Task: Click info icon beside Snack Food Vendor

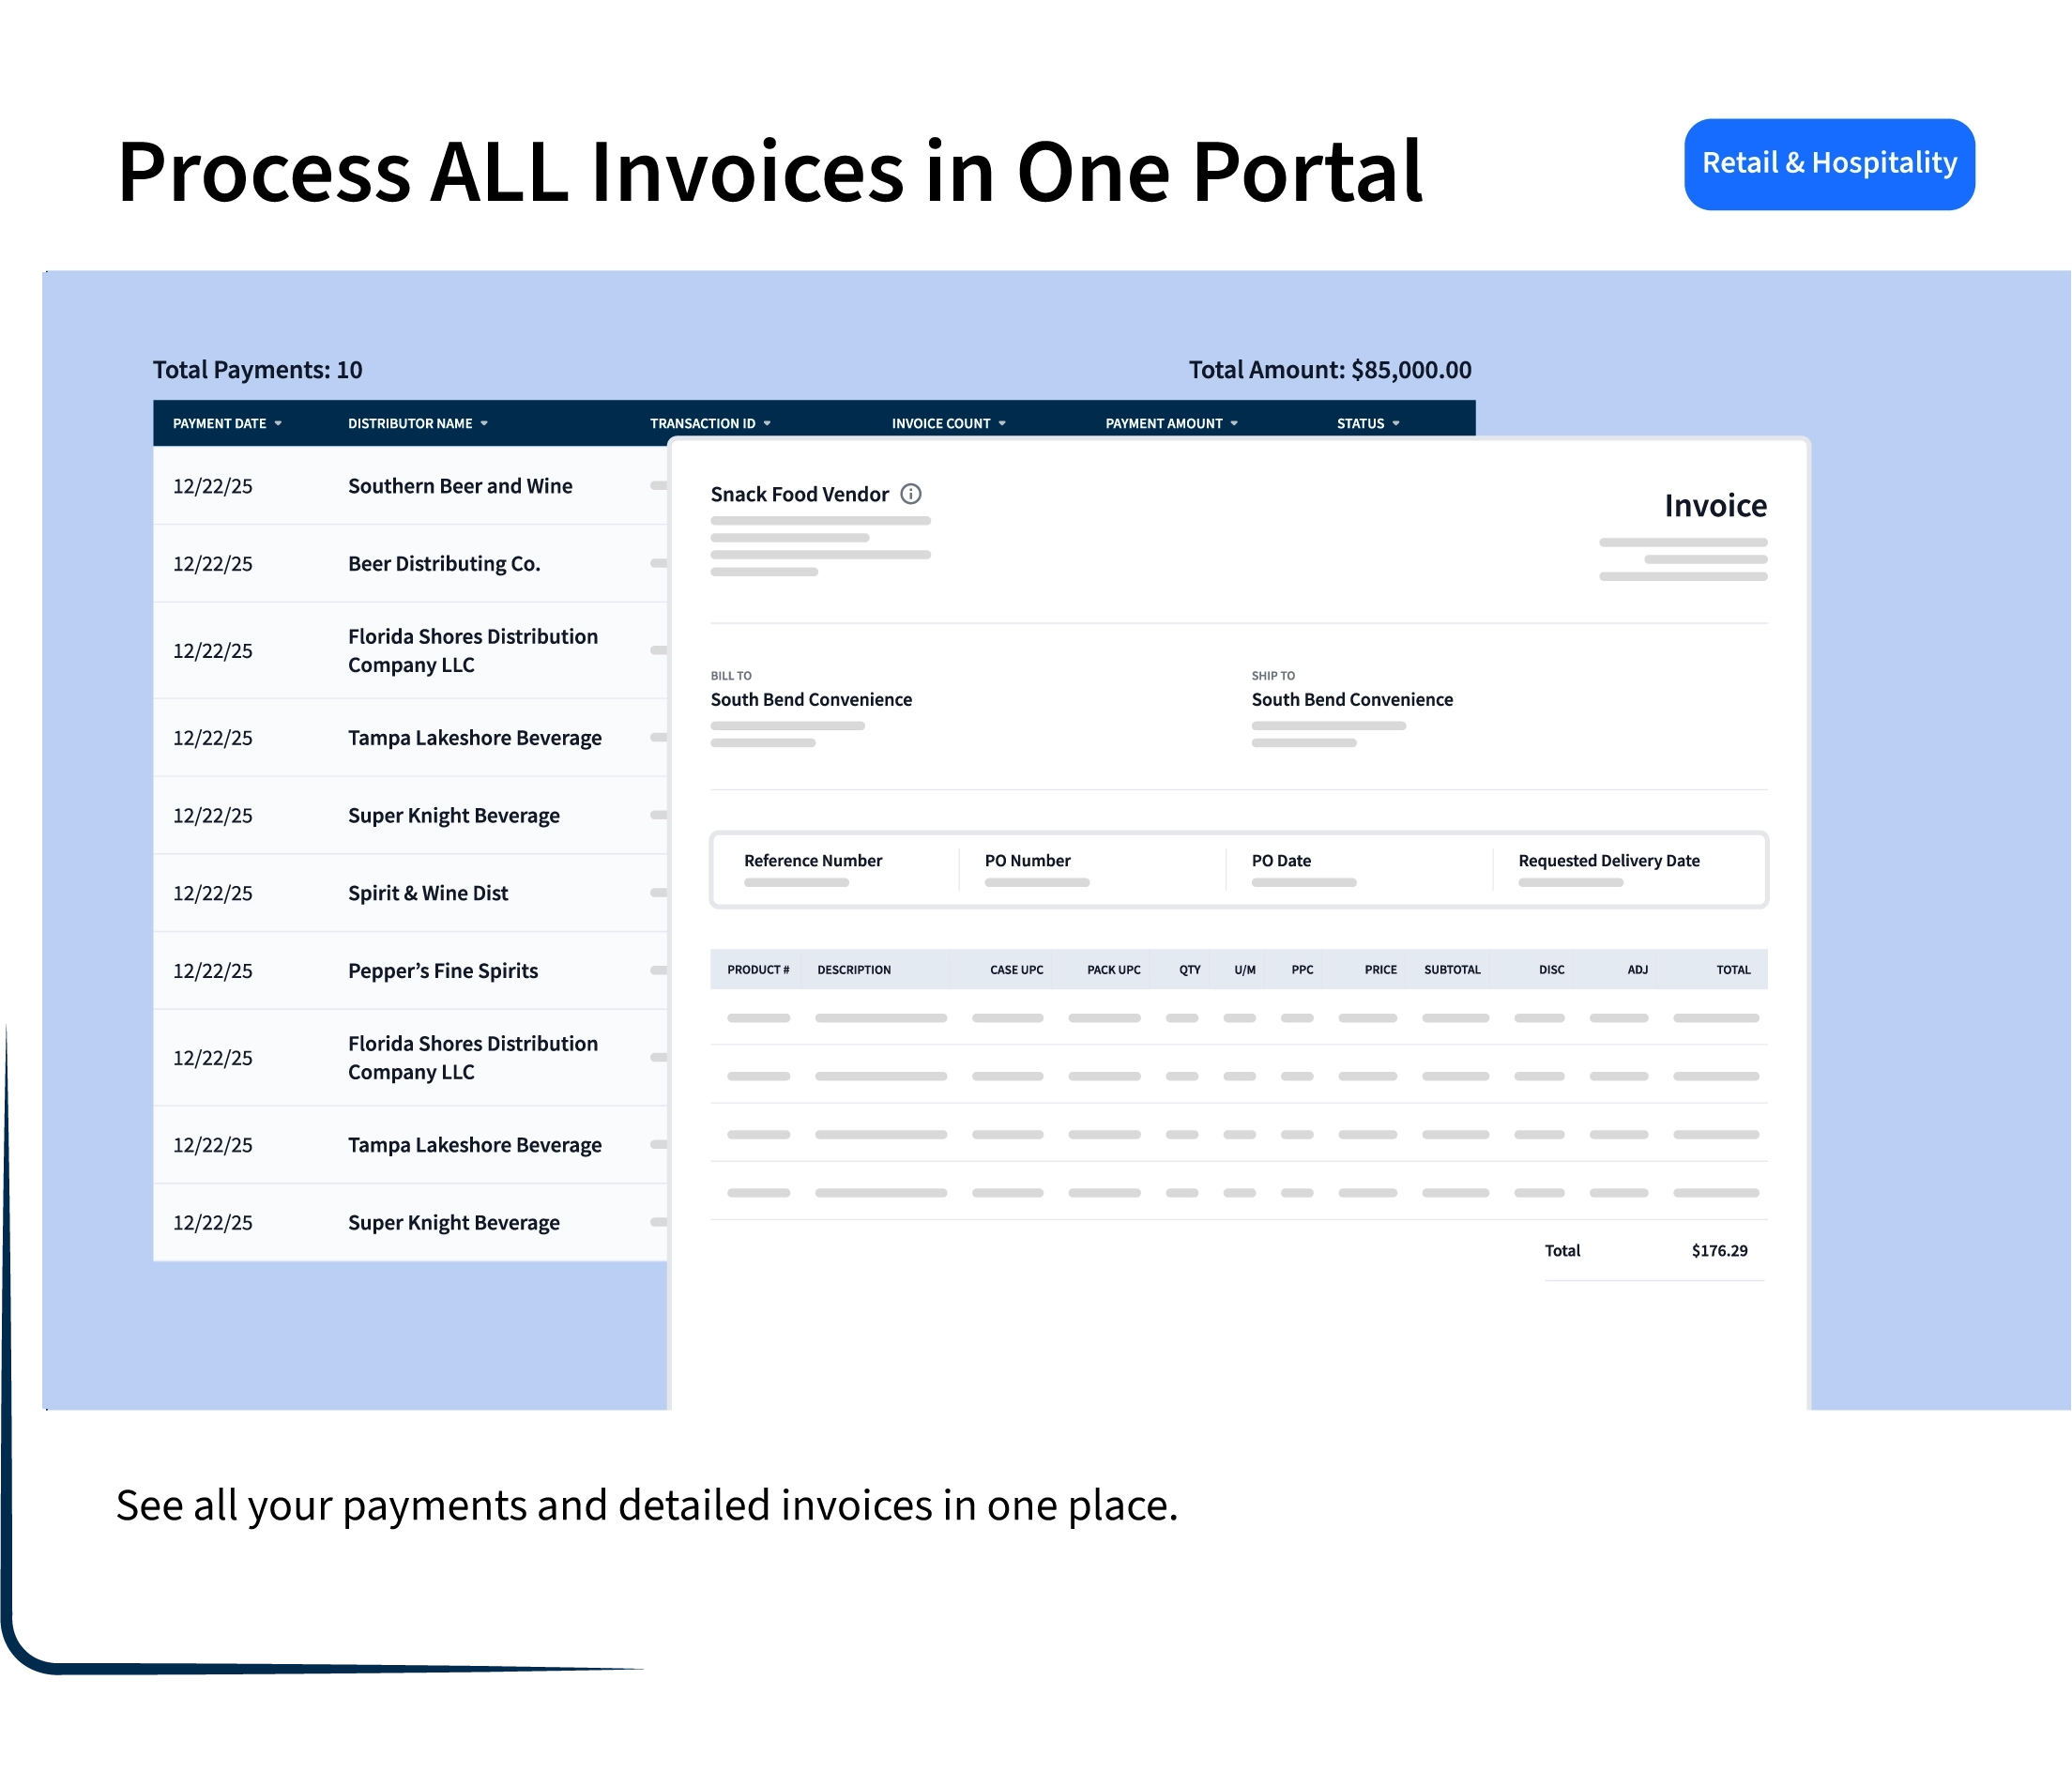Action: (x=910, y=494)
